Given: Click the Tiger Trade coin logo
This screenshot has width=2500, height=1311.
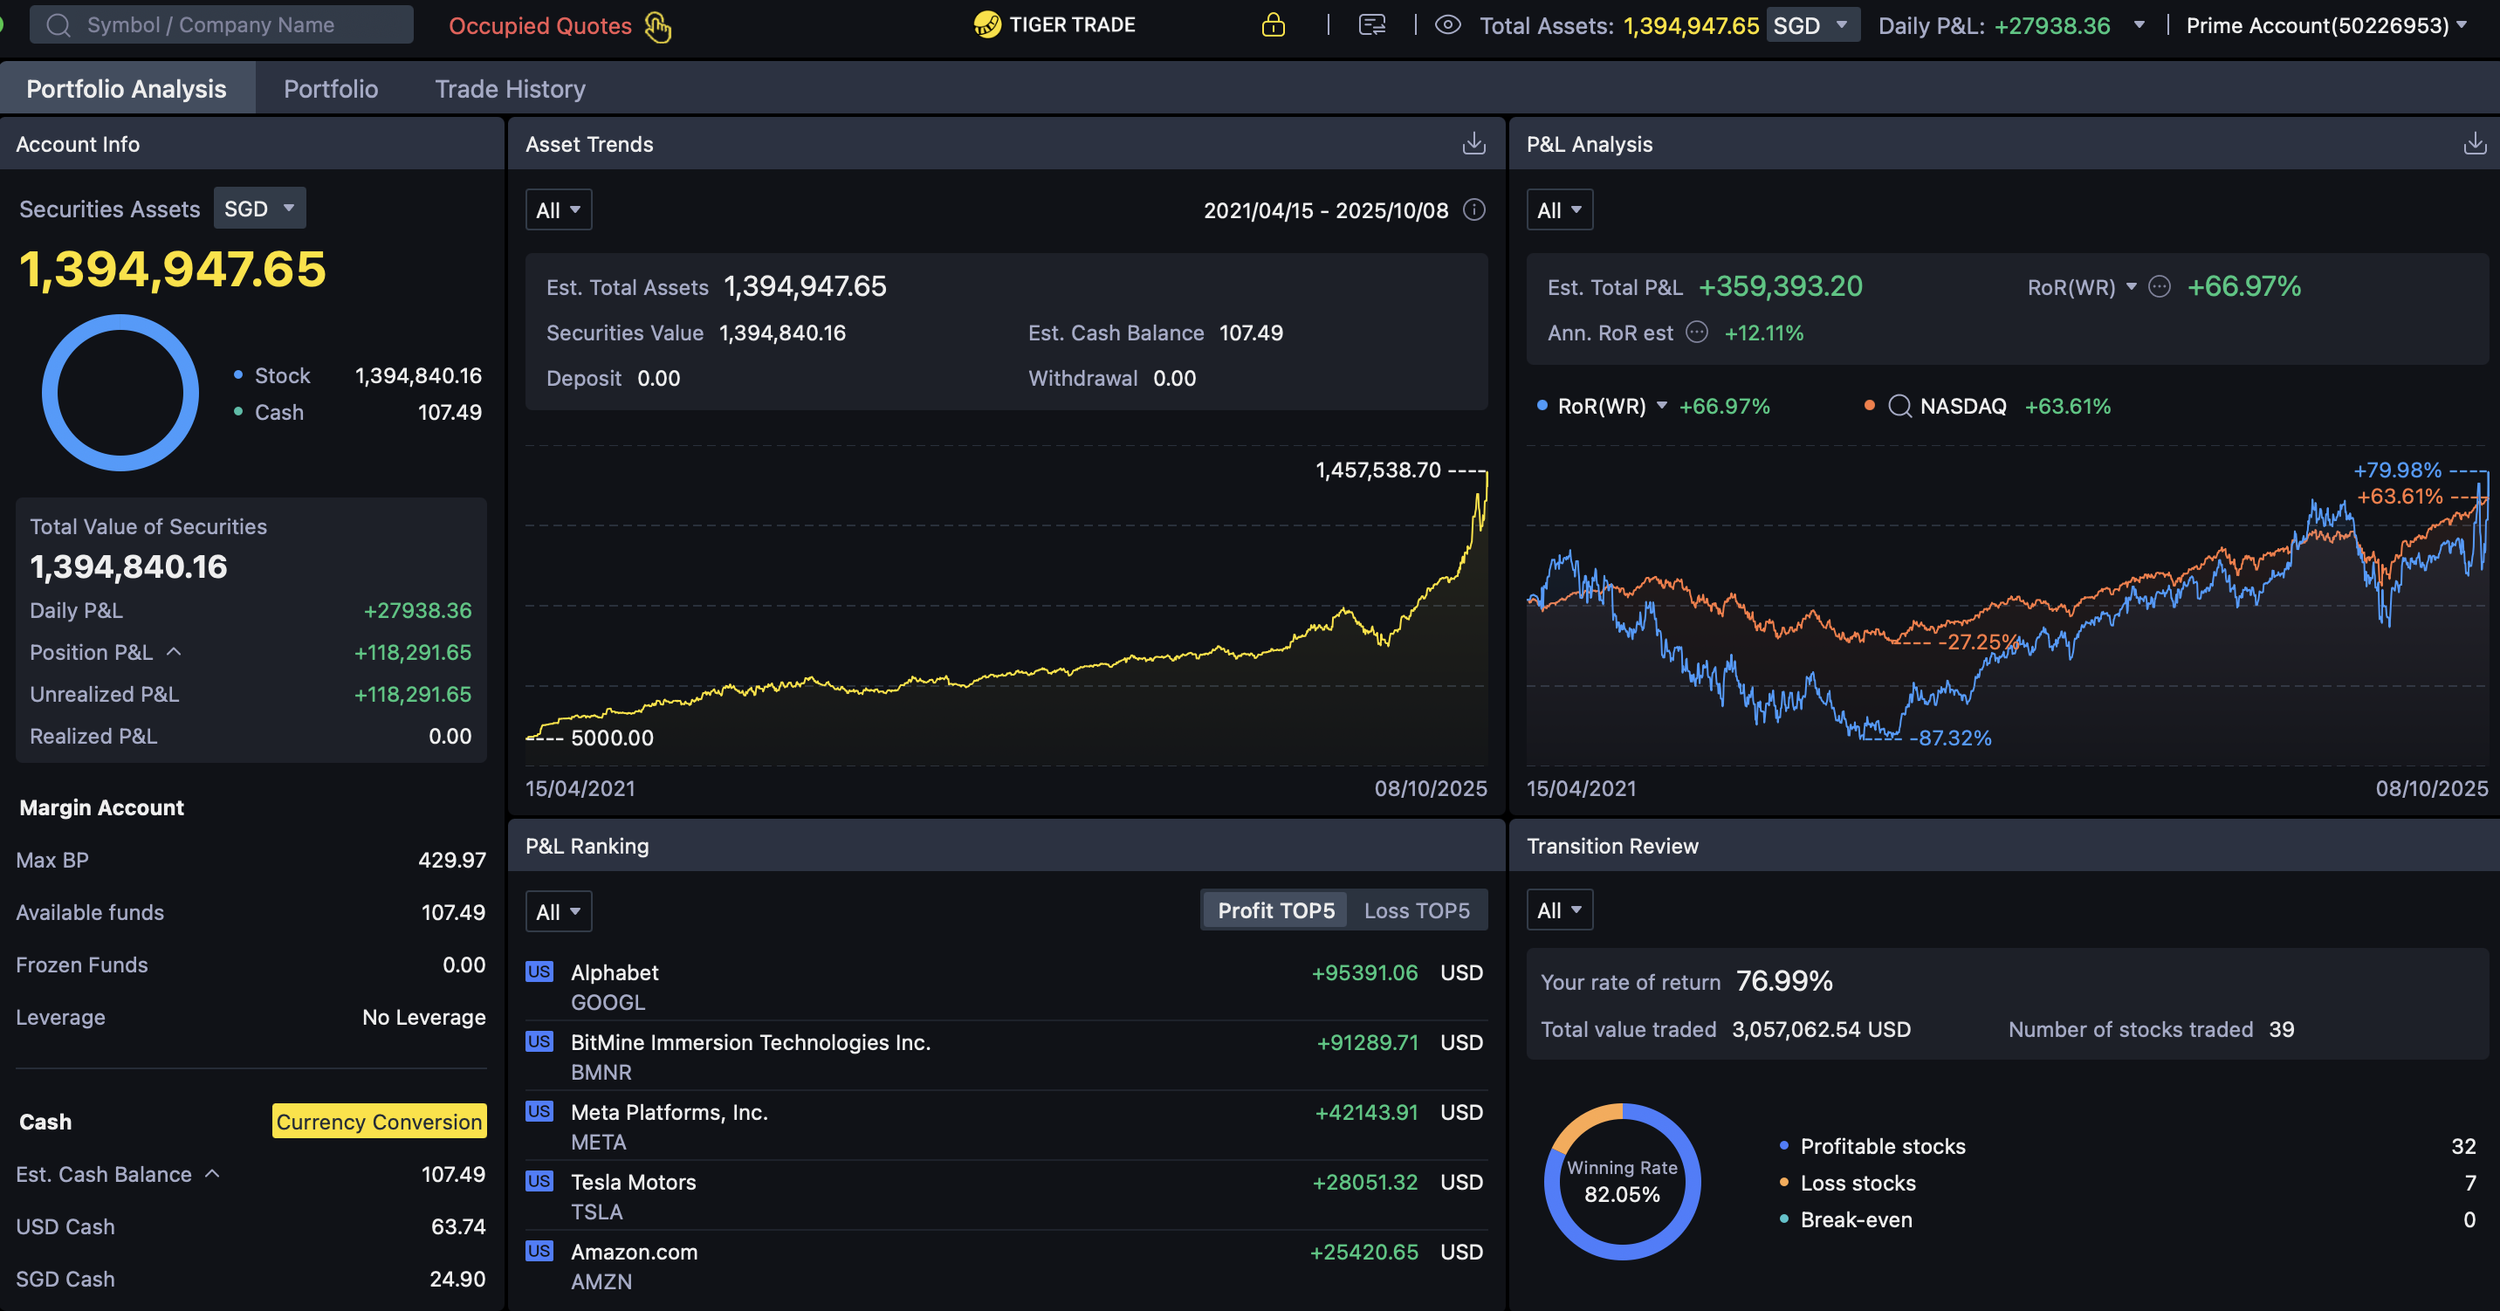Looking at the screenshot, I should point(987,25).
